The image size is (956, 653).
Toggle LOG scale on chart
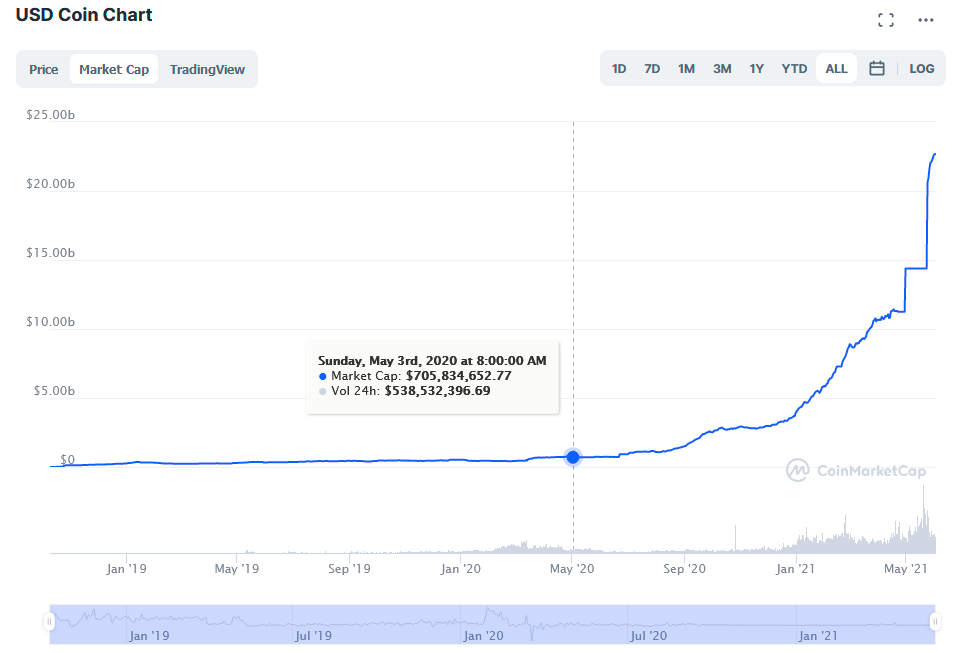coord(922,69)
